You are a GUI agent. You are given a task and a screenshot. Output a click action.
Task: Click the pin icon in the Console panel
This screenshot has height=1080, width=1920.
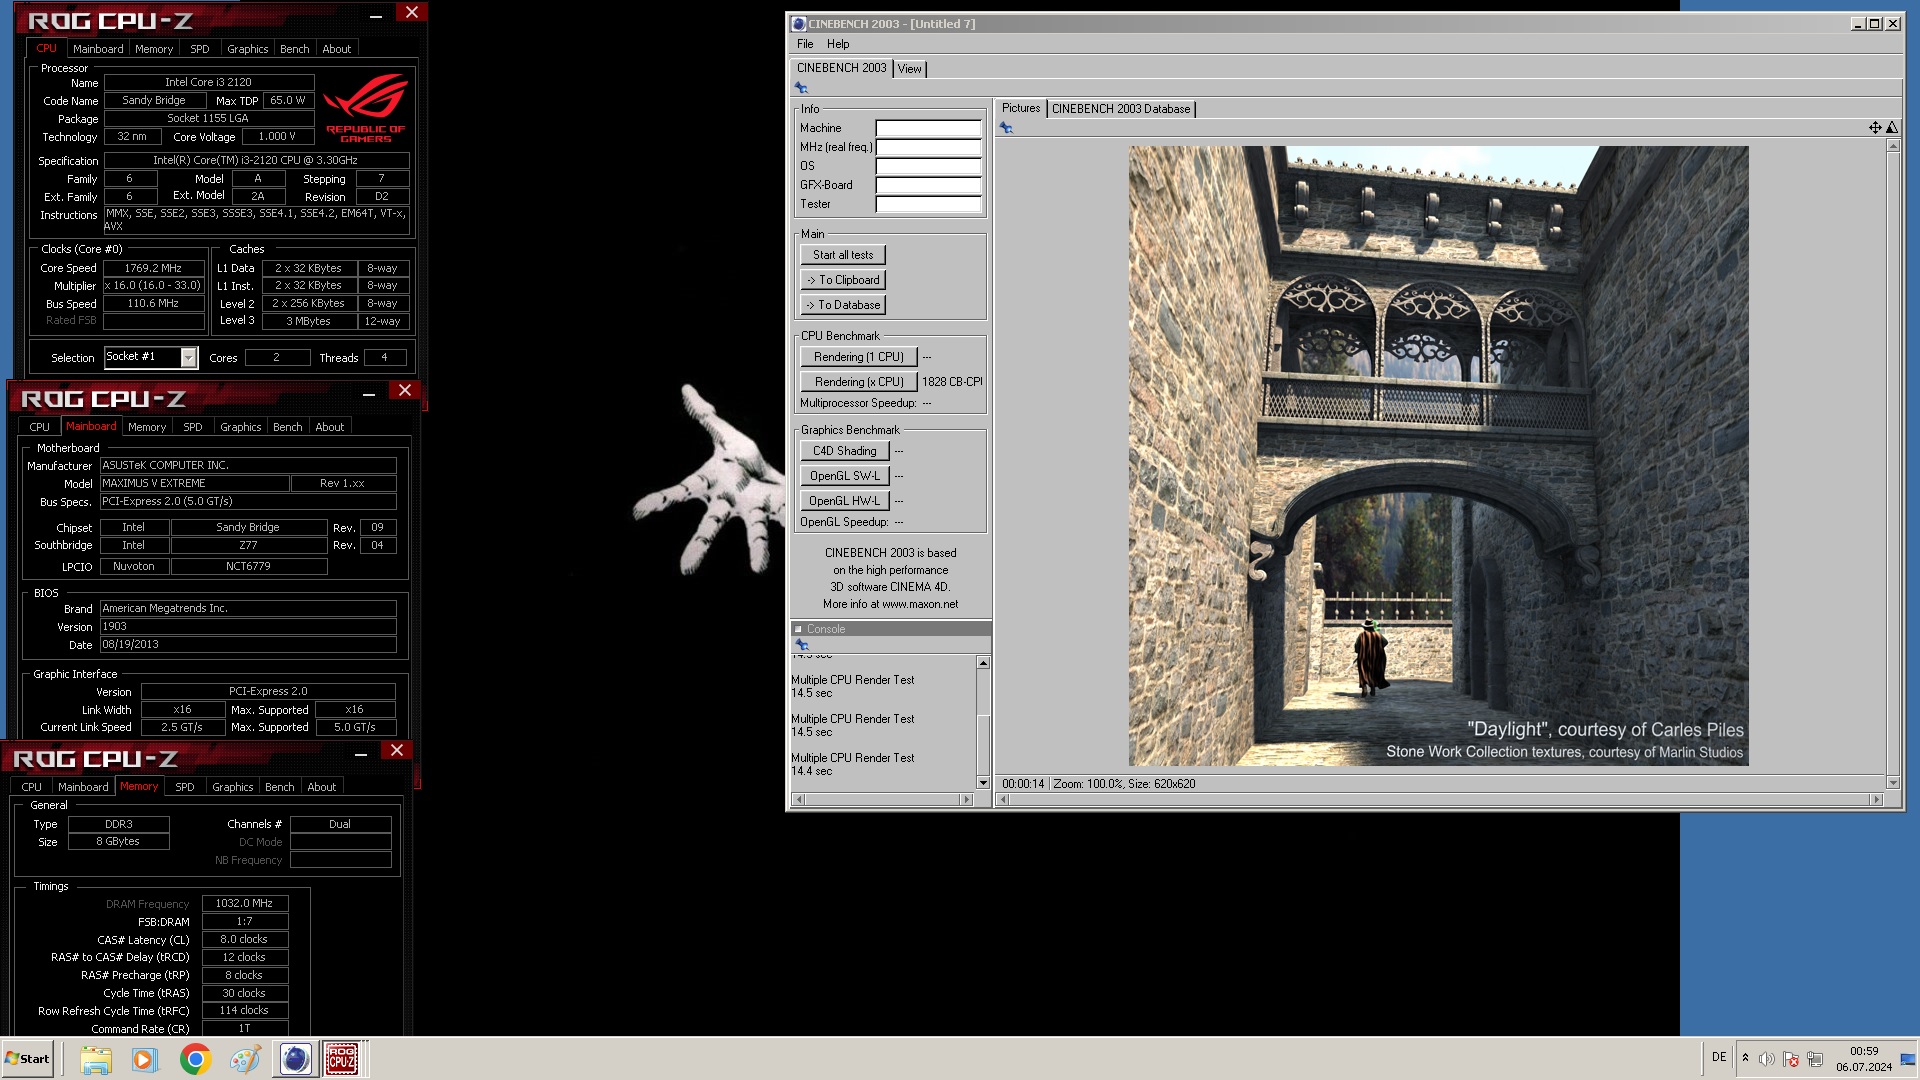click(802, 645)
